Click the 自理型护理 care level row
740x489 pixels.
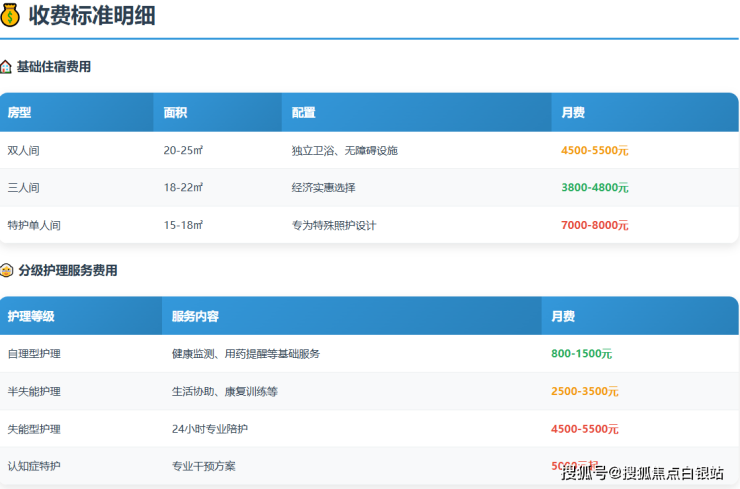(x=34, y=354)
